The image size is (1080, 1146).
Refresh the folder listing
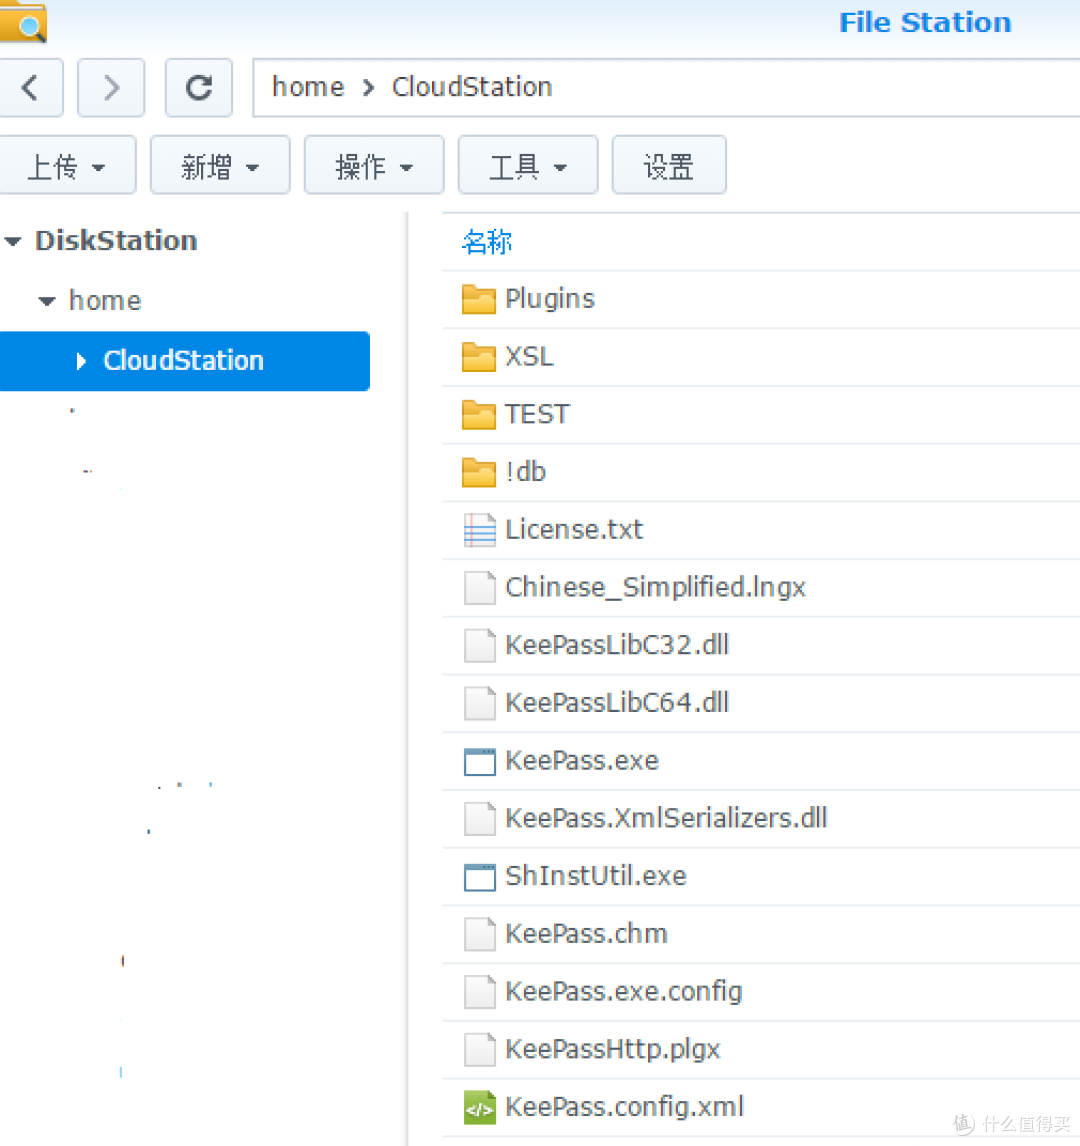pos(199,88)
